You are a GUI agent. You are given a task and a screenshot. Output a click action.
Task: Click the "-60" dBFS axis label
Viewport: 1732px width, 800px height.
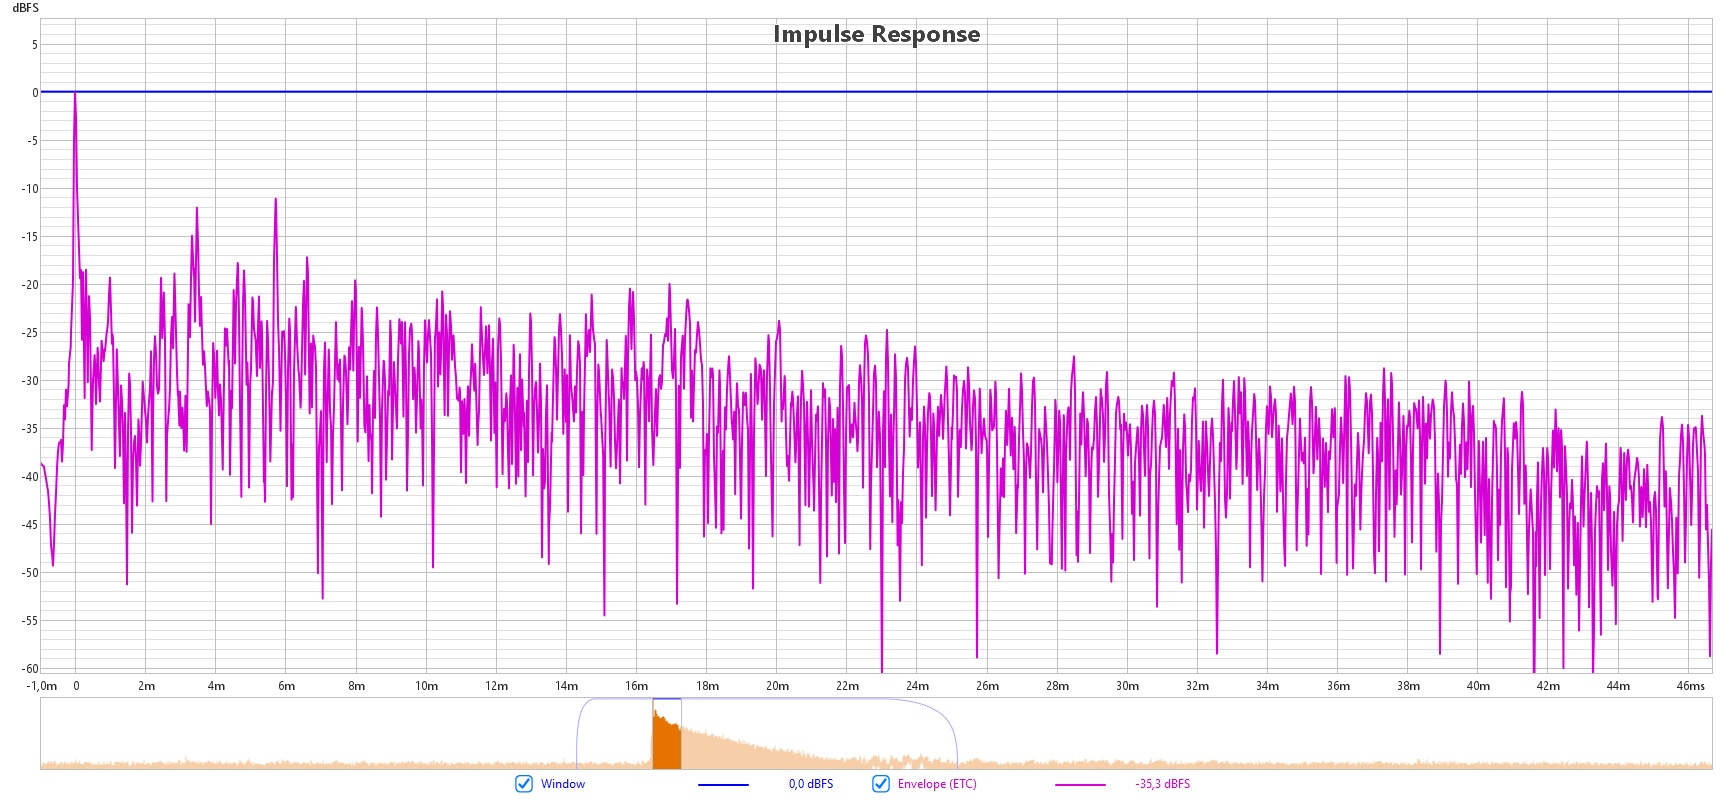tap(31, 669)
